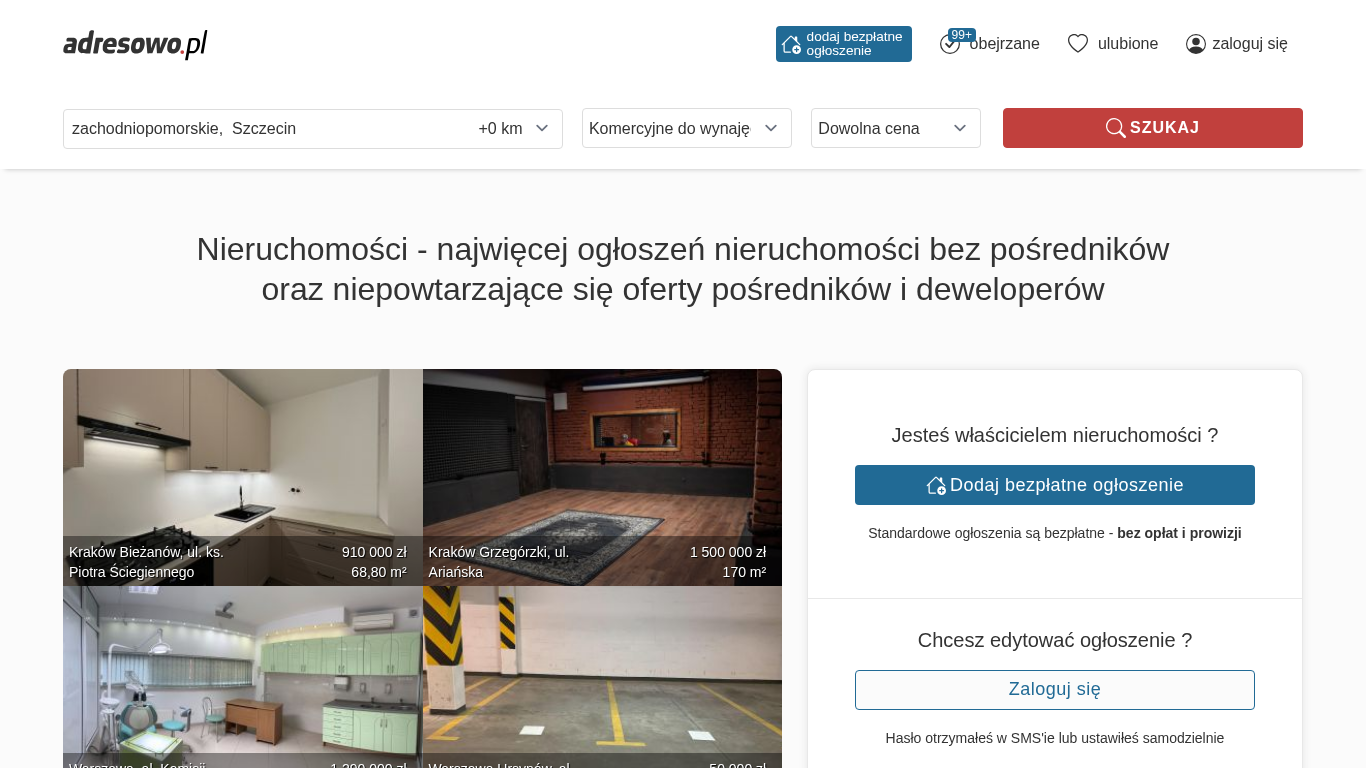Click the adresowo.pl logo
The height and width of the screenshot is (768, 1366).
pyautogui.click(x=135, y=44)
